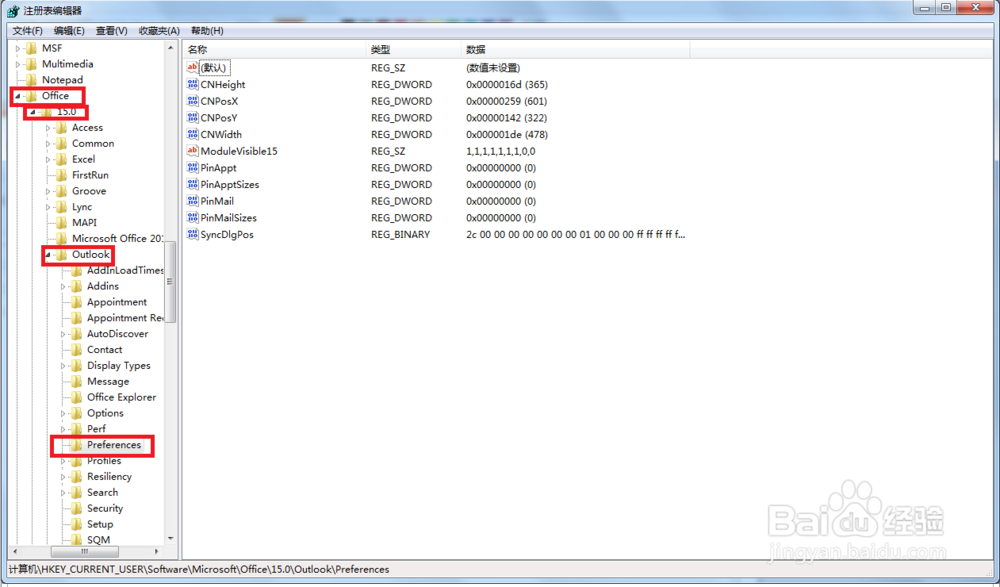Select the Perf key in tree

click(x=96, y=429)
